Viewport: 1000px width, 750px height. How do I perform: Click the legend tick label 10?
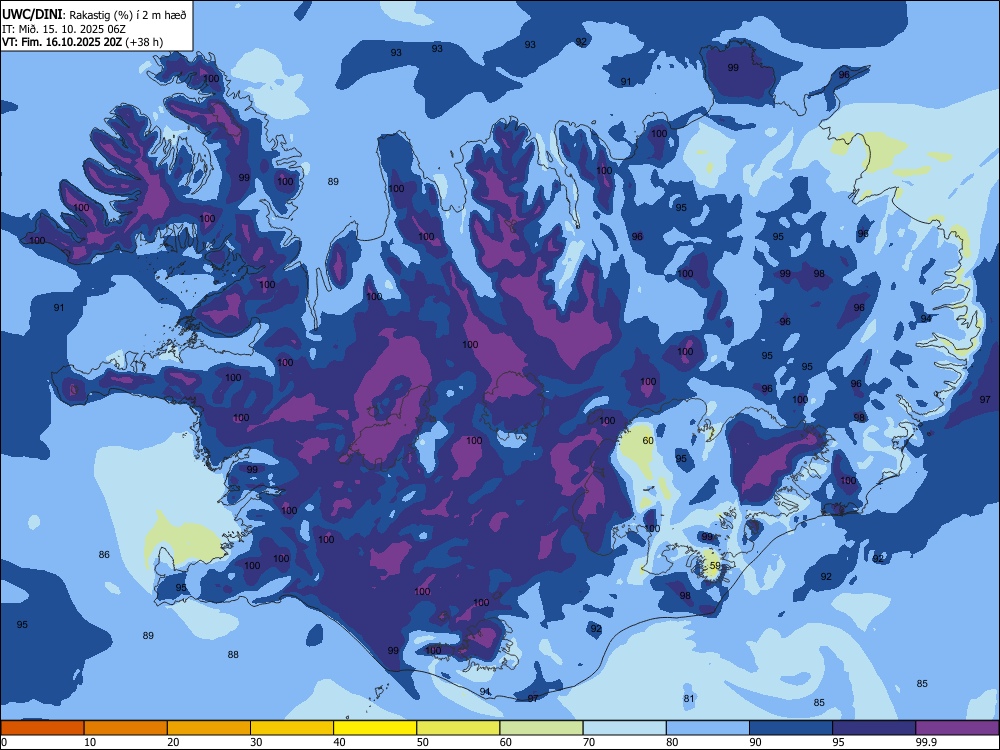coord(90,742)
